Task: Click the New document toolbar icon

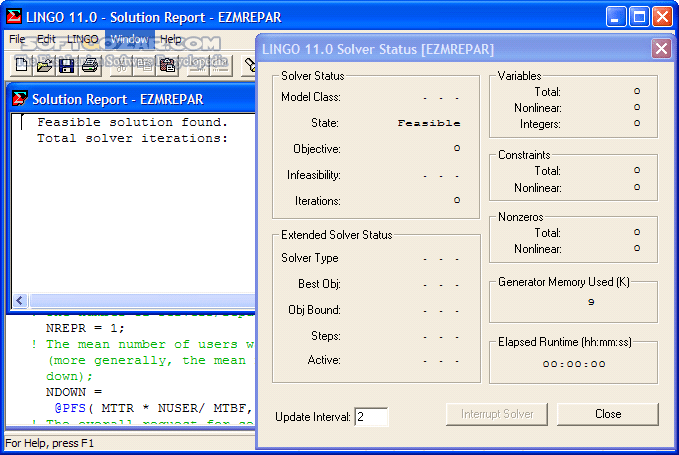Action: pos(21,66)
